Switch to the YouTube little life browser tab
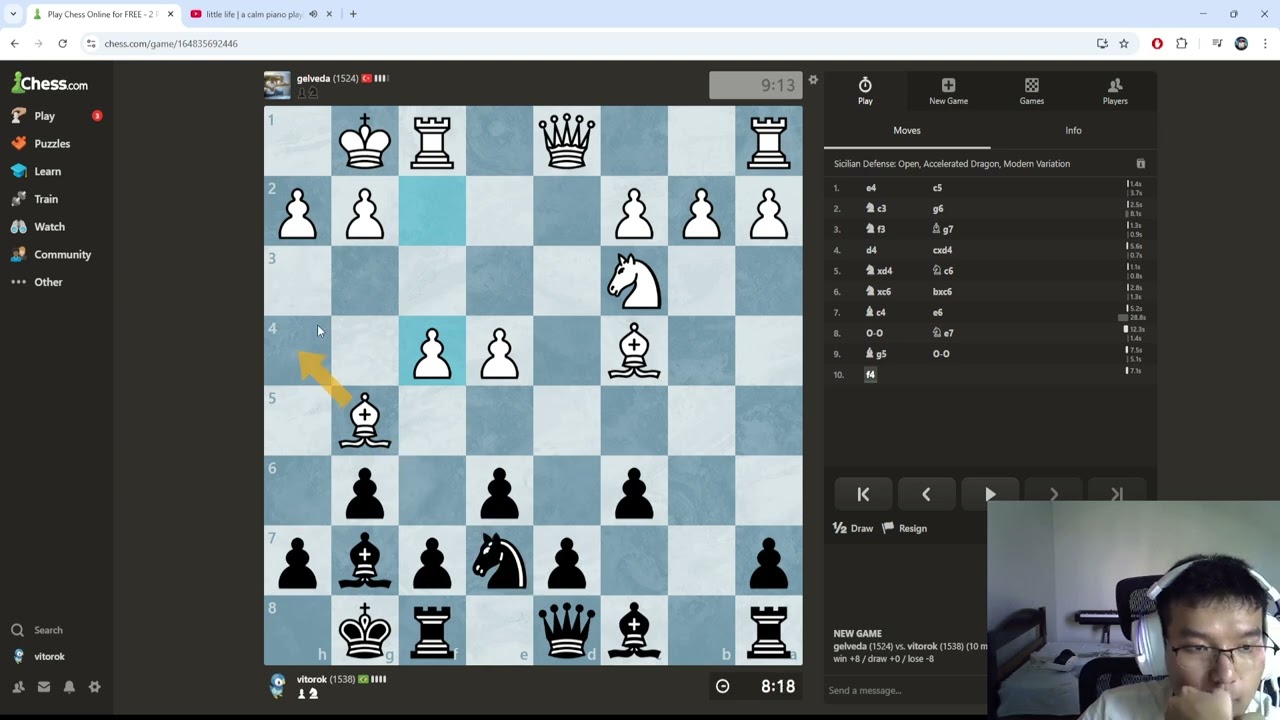Image resolution: width=1280 pixels, height=720 pixels. (253, 14)
